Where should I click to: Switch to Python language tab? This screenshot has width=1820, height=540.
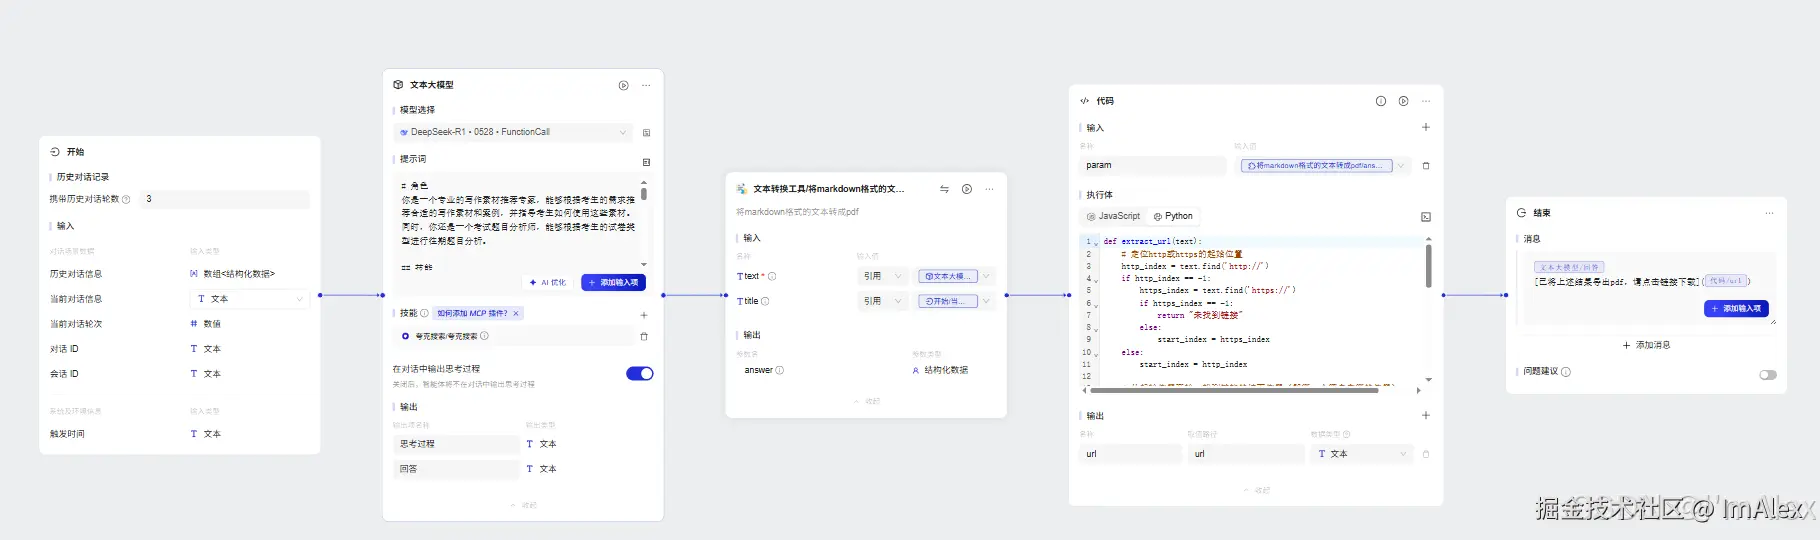1173,216
